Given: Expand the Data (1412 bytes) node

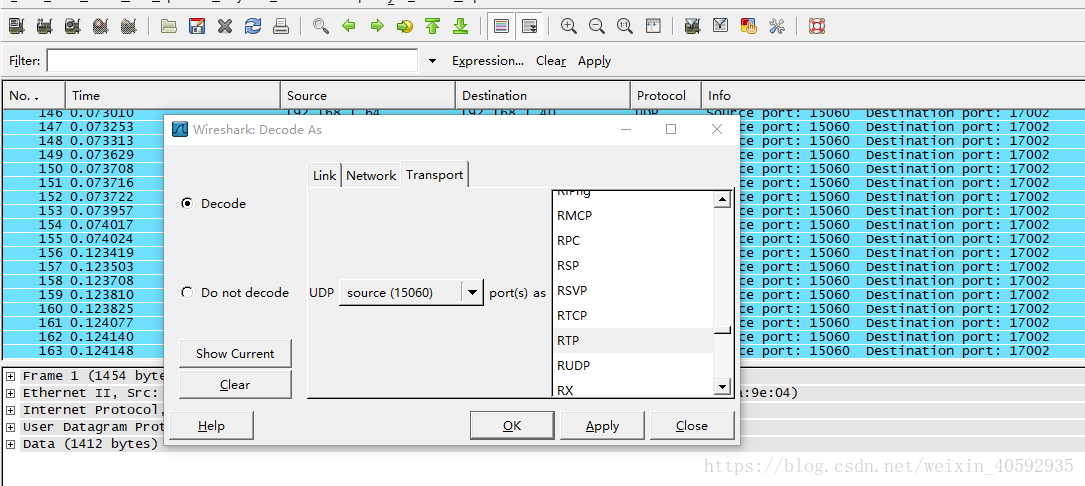Looking at the screenshot, I should point(11,444).
